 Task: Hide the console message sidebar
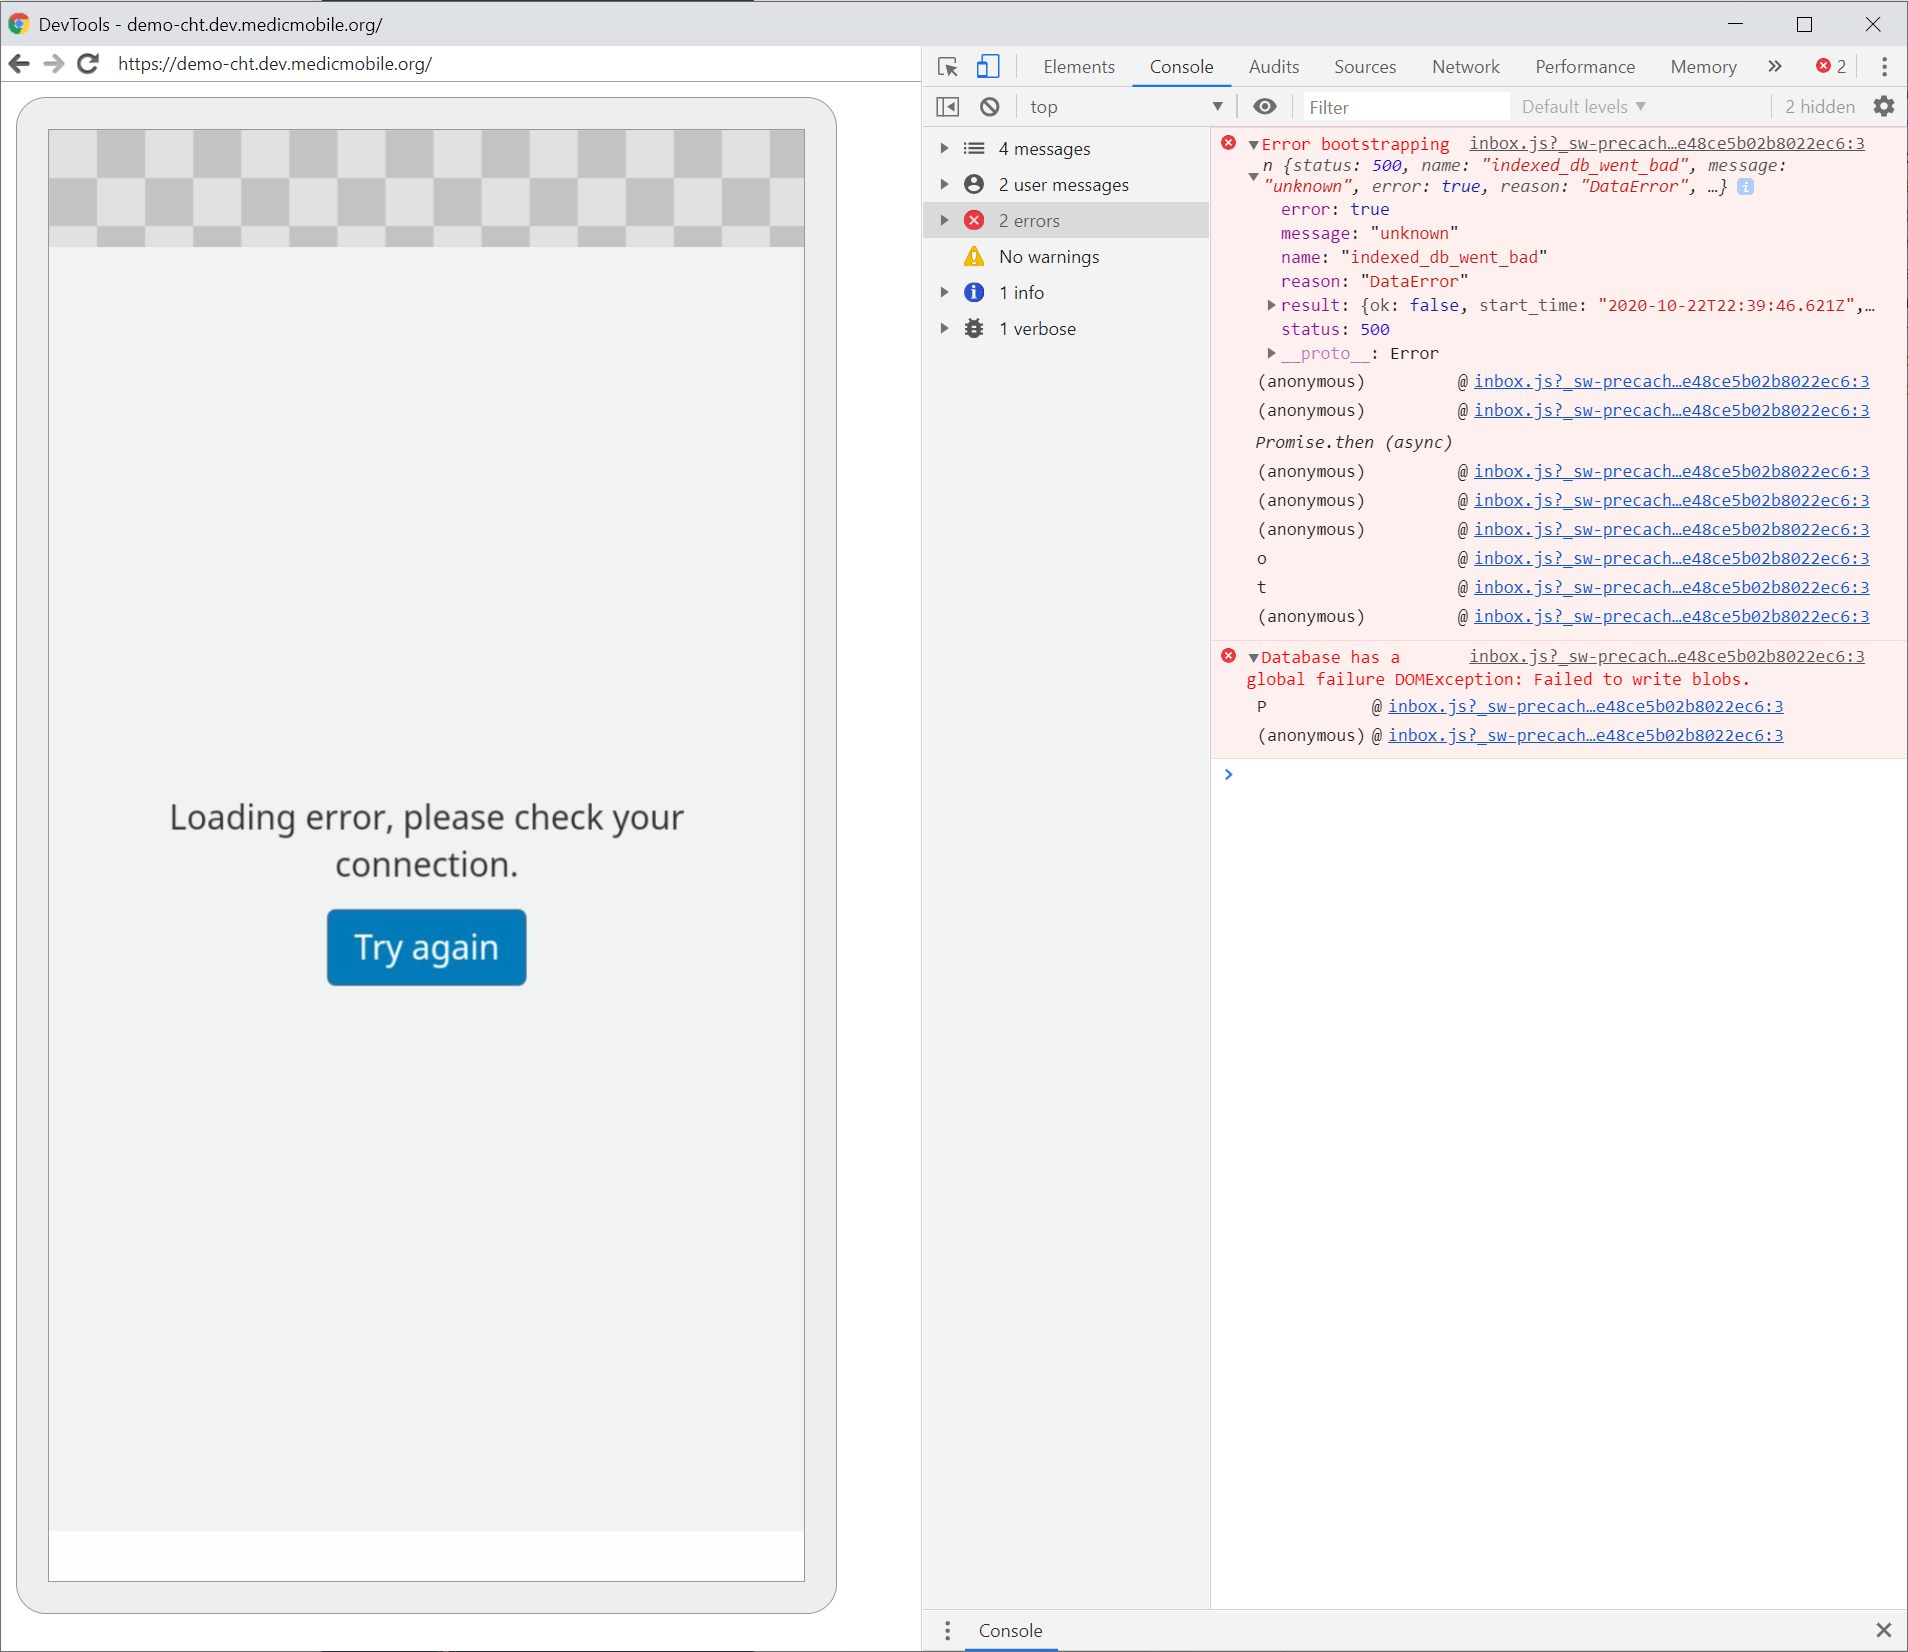pos(947,106)
